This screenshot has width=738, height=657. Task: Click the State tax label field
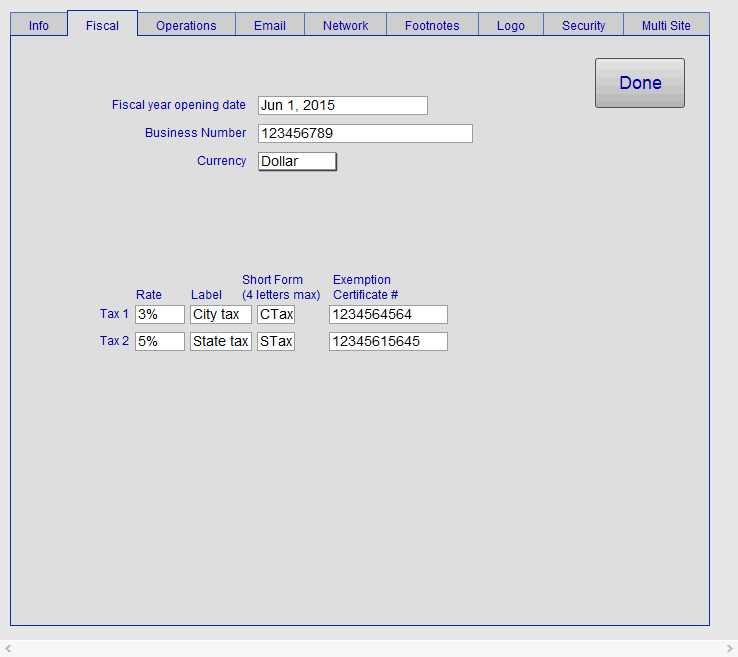click(221, 341)
